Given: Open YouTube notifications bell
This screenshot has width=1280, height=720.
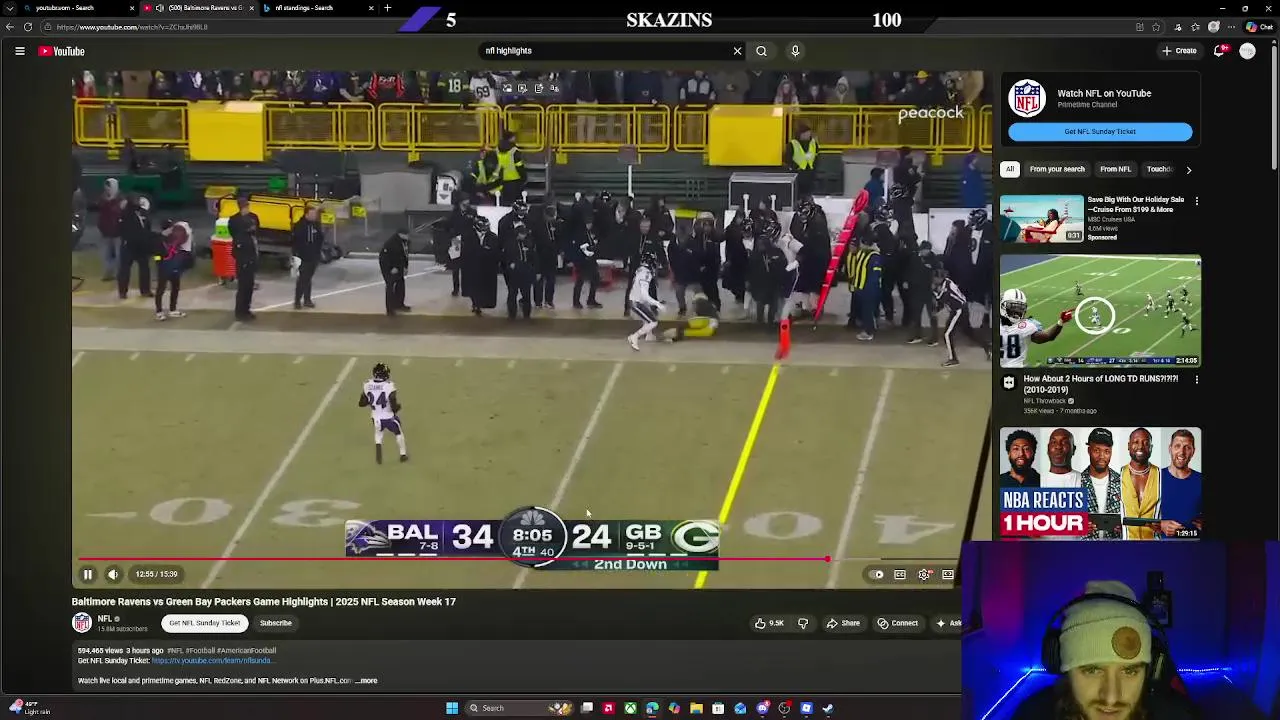Looking at the screenshot, I should pos(1220,51).
